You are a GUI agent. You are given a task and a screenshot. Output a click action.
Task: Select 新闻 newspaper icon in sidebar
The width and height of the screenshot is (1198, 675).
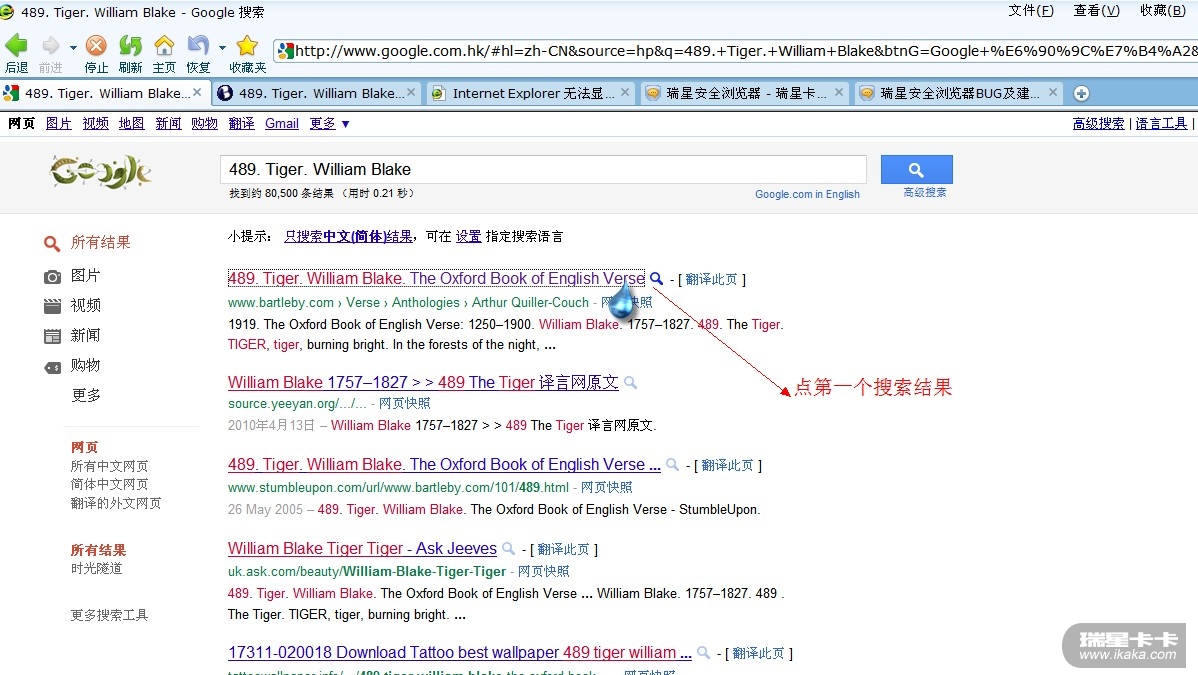click(53, 336)
